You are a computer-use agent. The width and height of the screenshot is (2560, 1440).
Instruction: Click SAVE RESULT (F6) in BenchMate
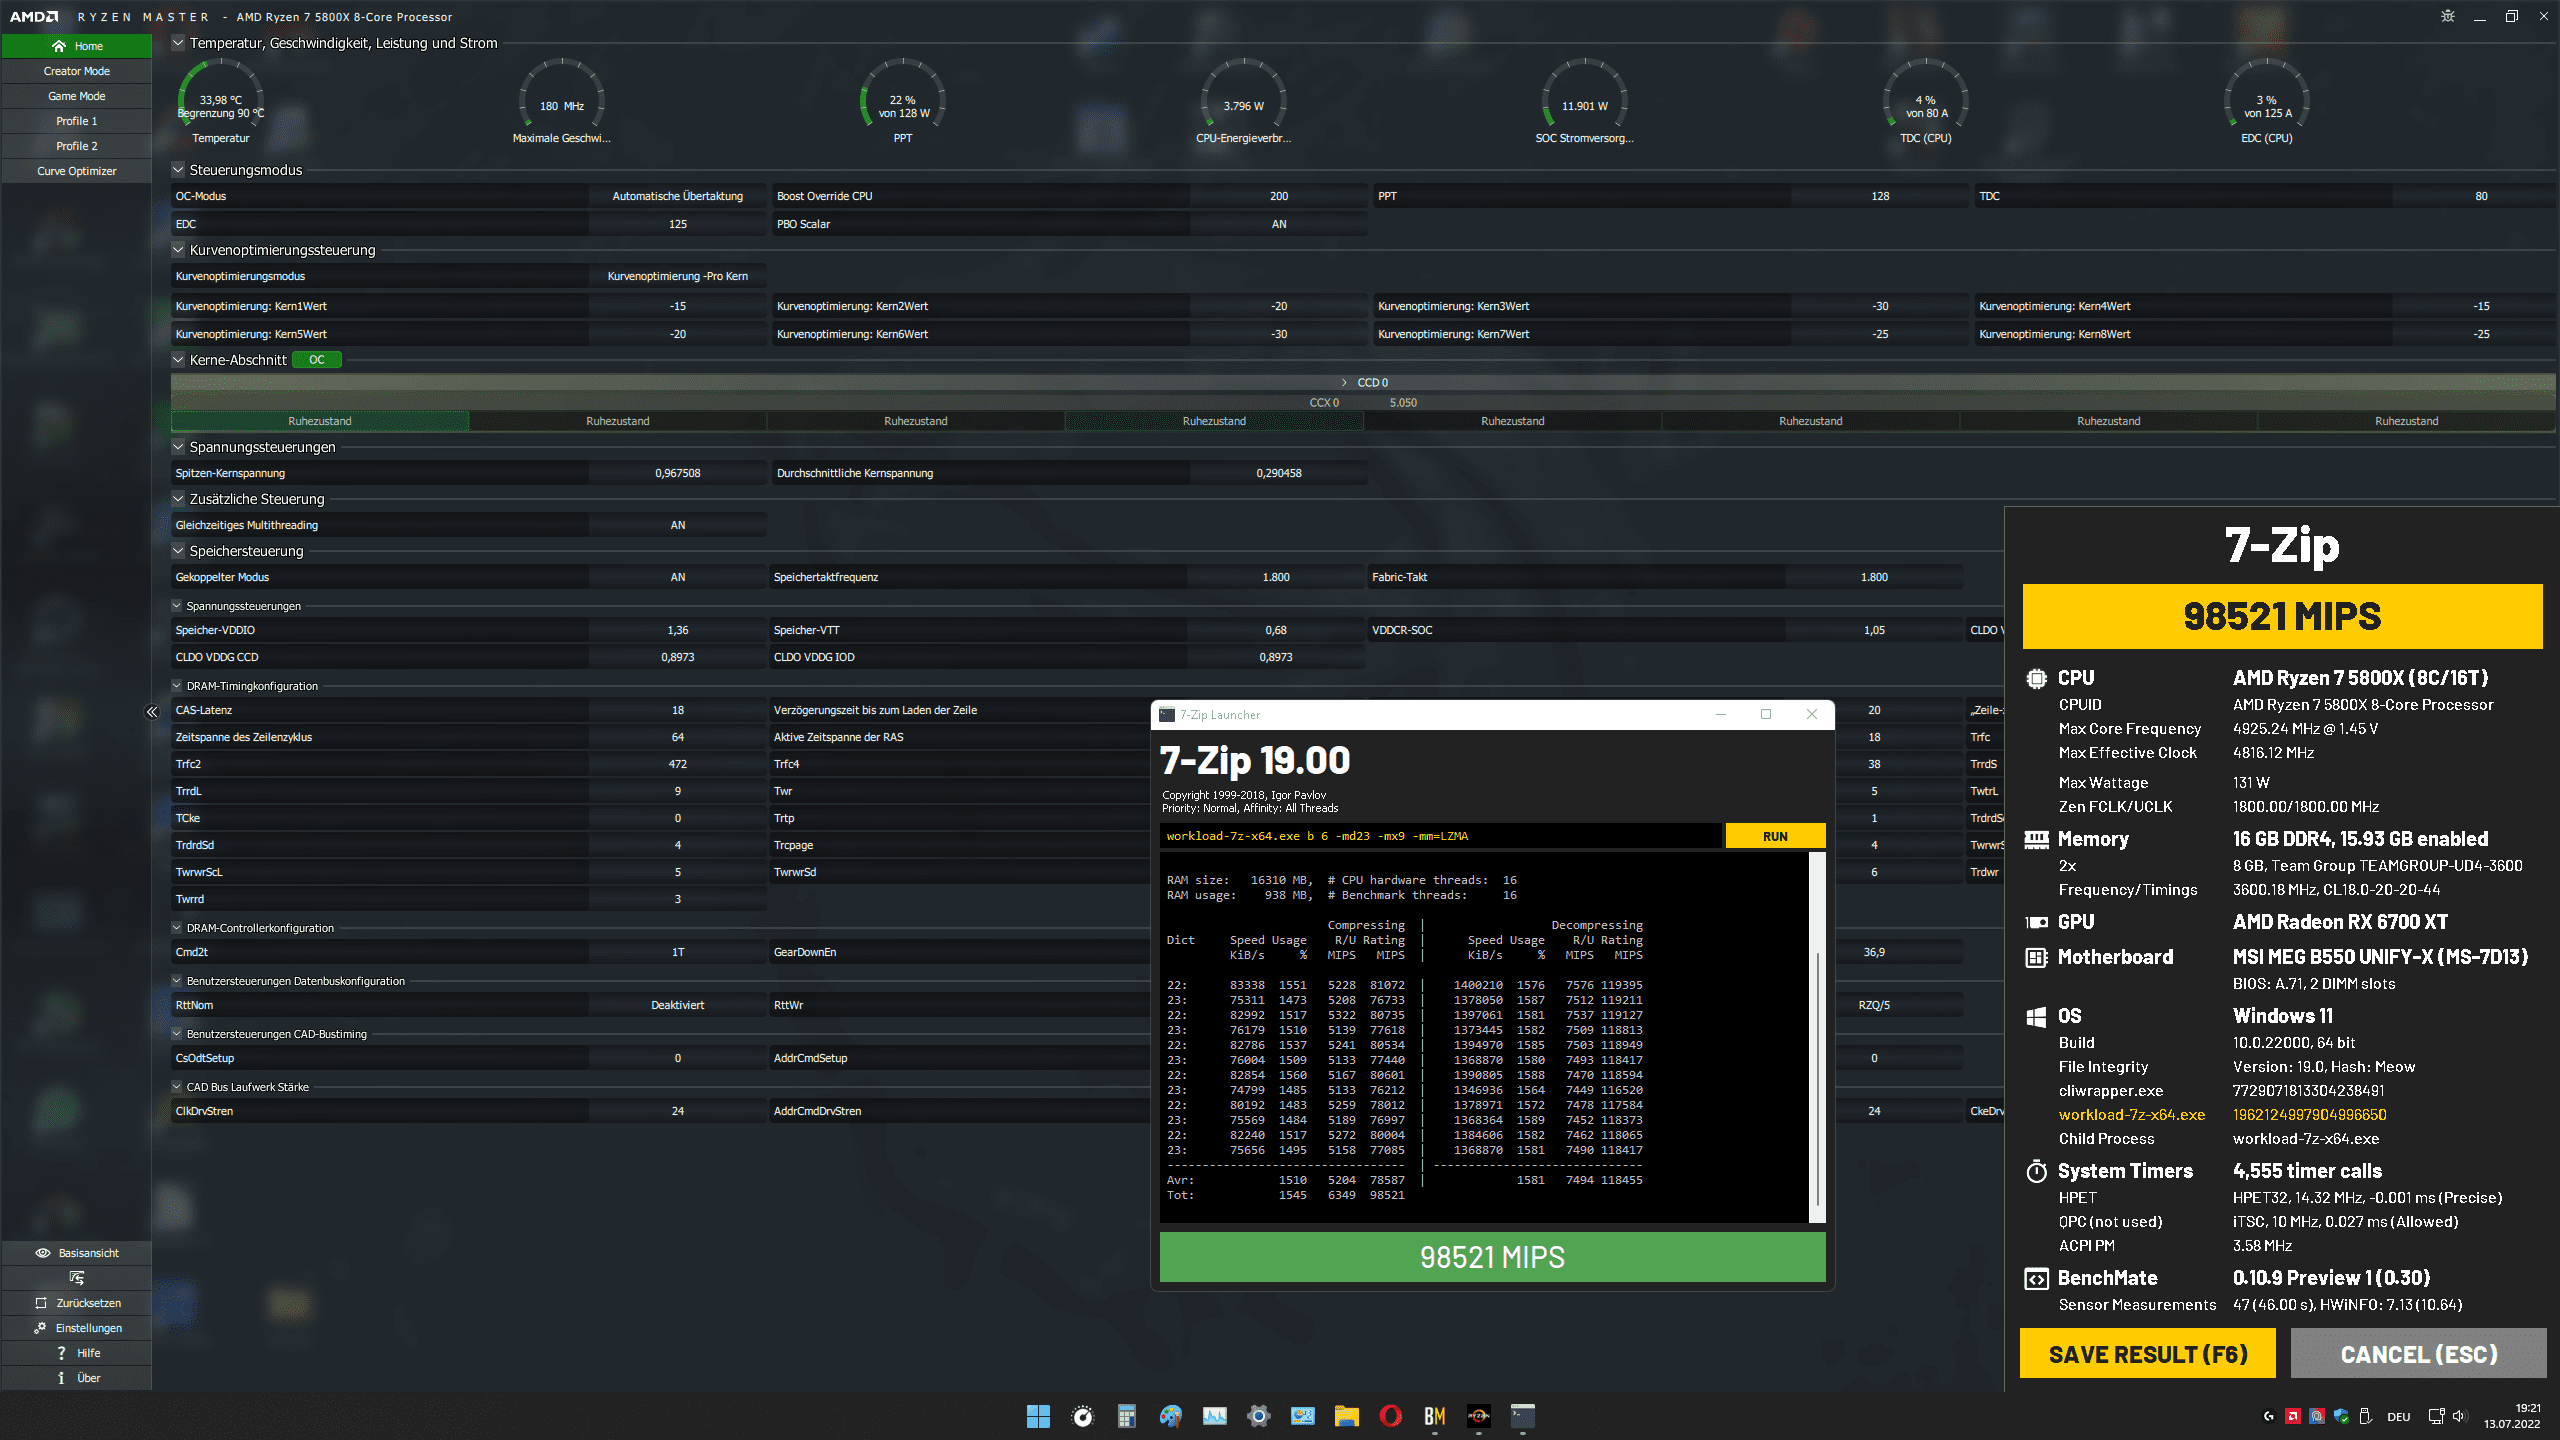[2148, 1354]
